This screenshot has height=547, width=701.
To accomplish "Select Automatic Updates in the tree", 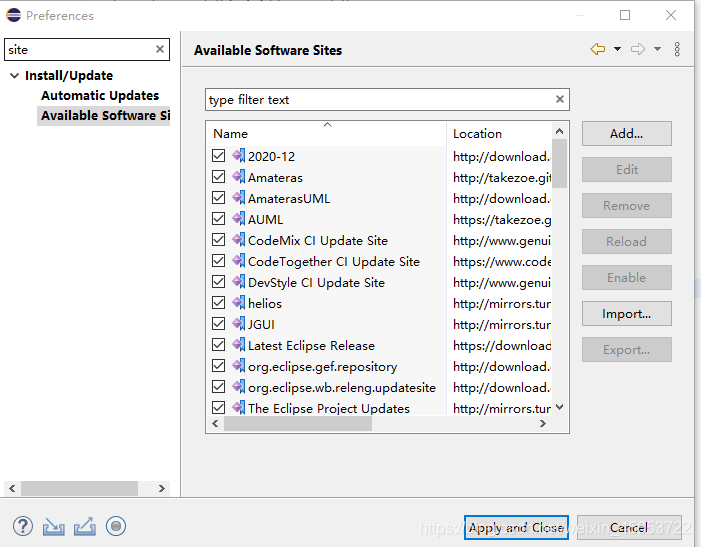I will 100,96.
